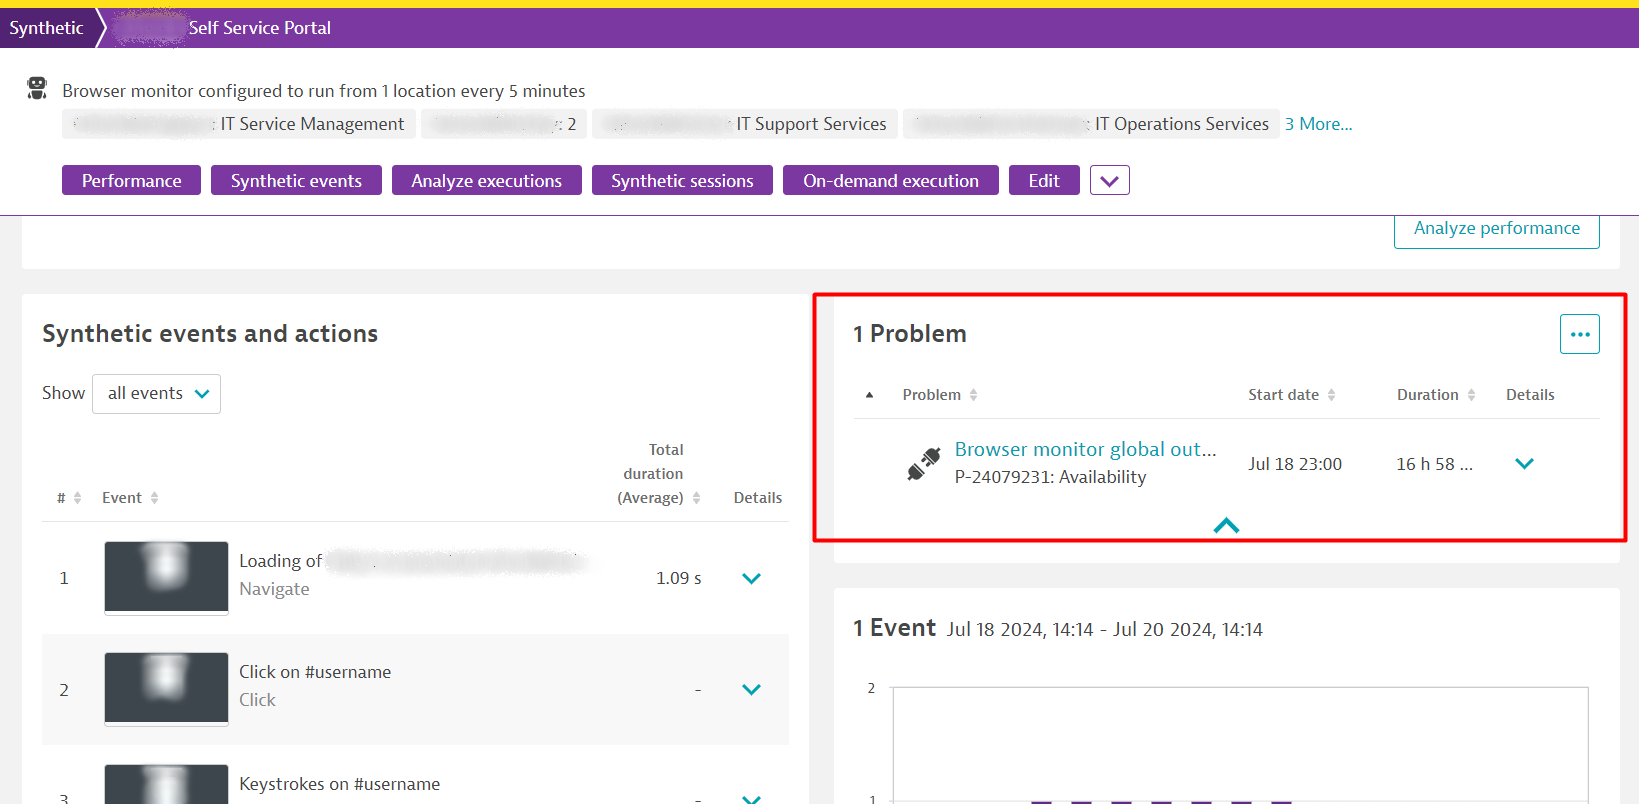Expand details of the Loading Navigate event

751,579
